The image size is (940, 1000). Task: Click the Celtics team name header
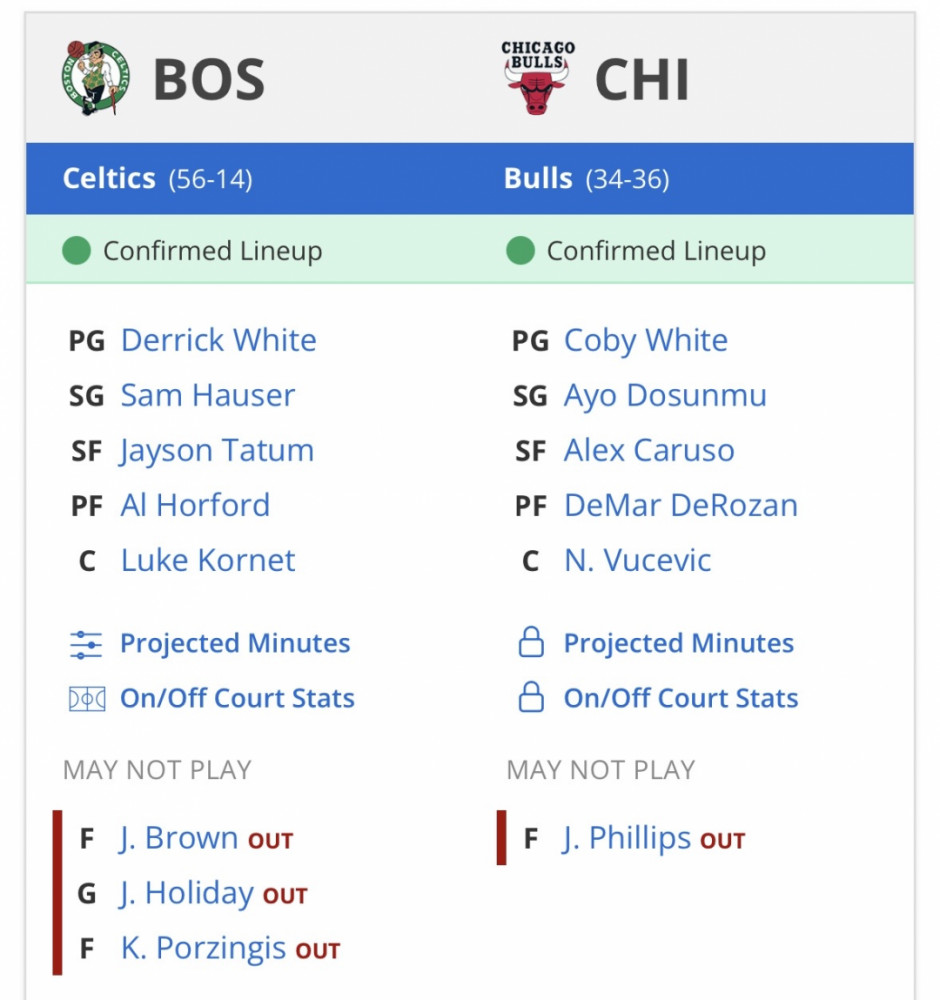(109, 179)
